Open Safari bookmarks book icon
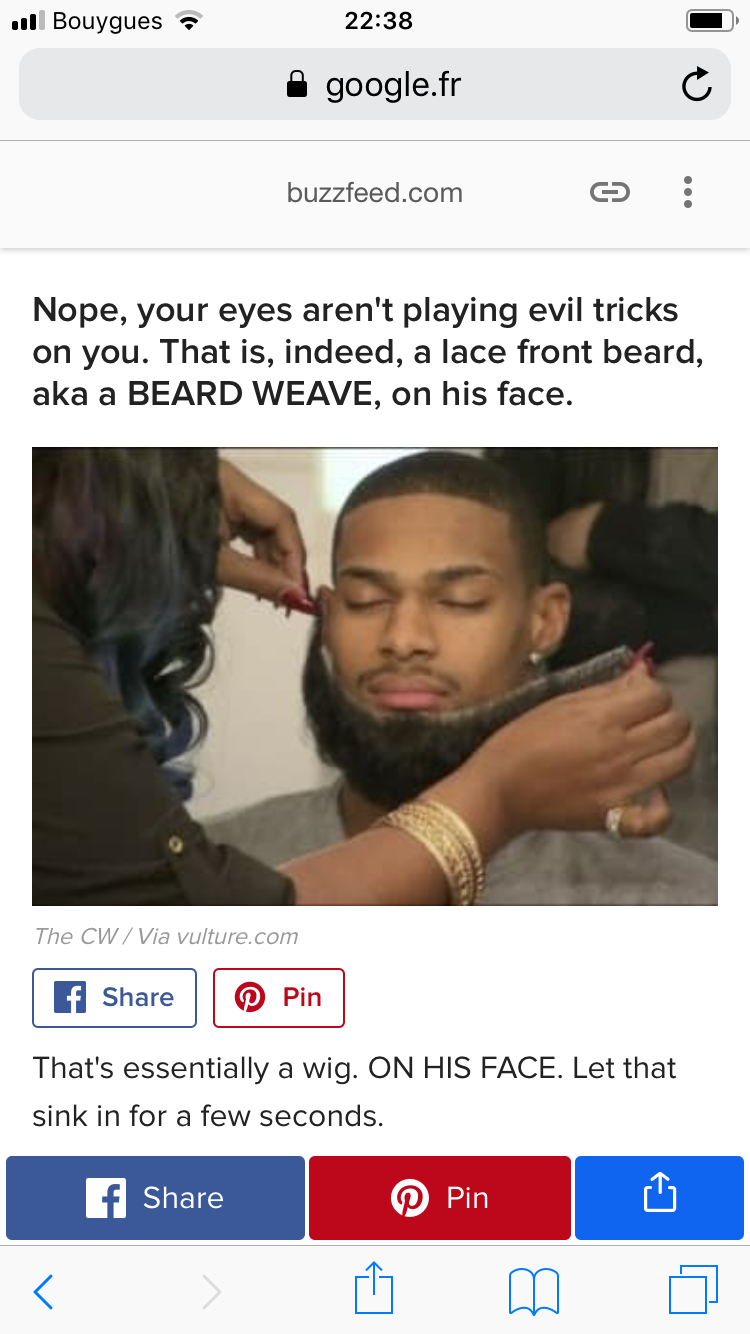The image size is (750, 1334). tap(533, 1292)
